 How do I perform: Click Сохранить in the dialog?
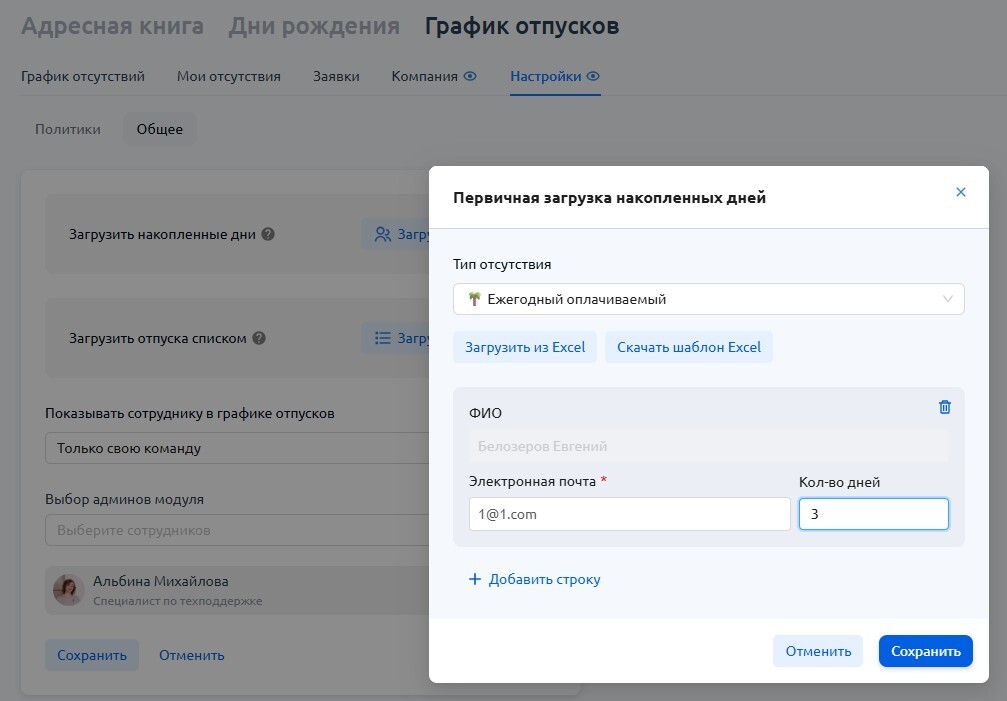[x=926, y=651]
